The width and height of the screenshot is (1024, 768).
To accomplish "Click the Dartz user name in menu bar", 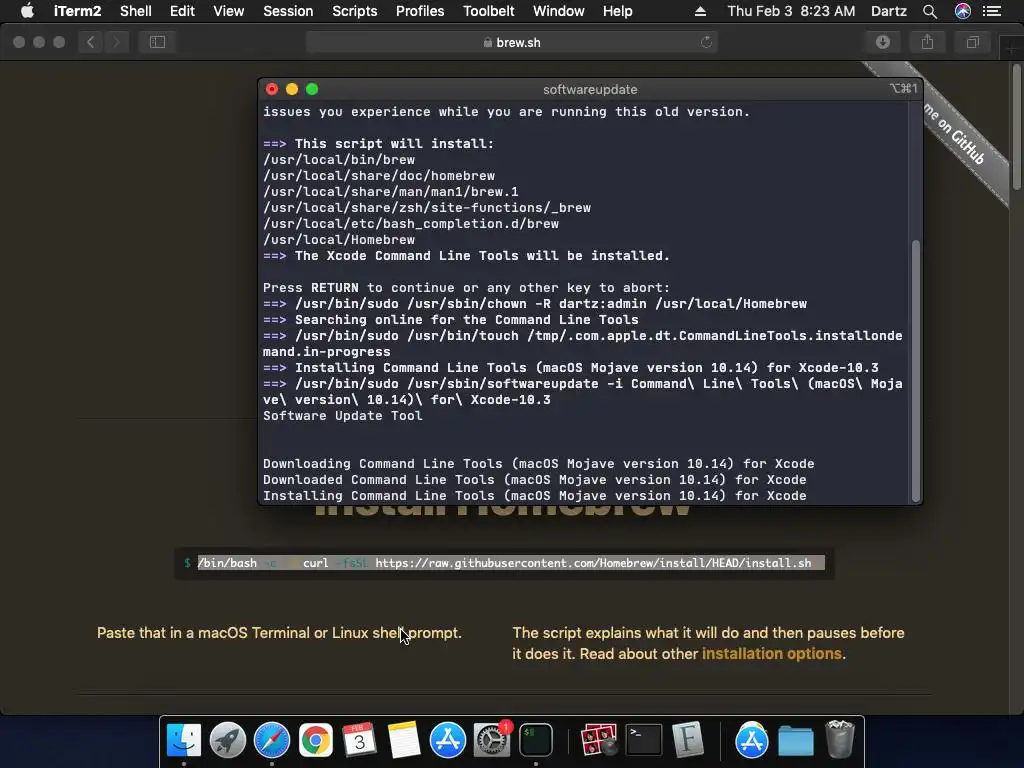I will pos(889,11).
